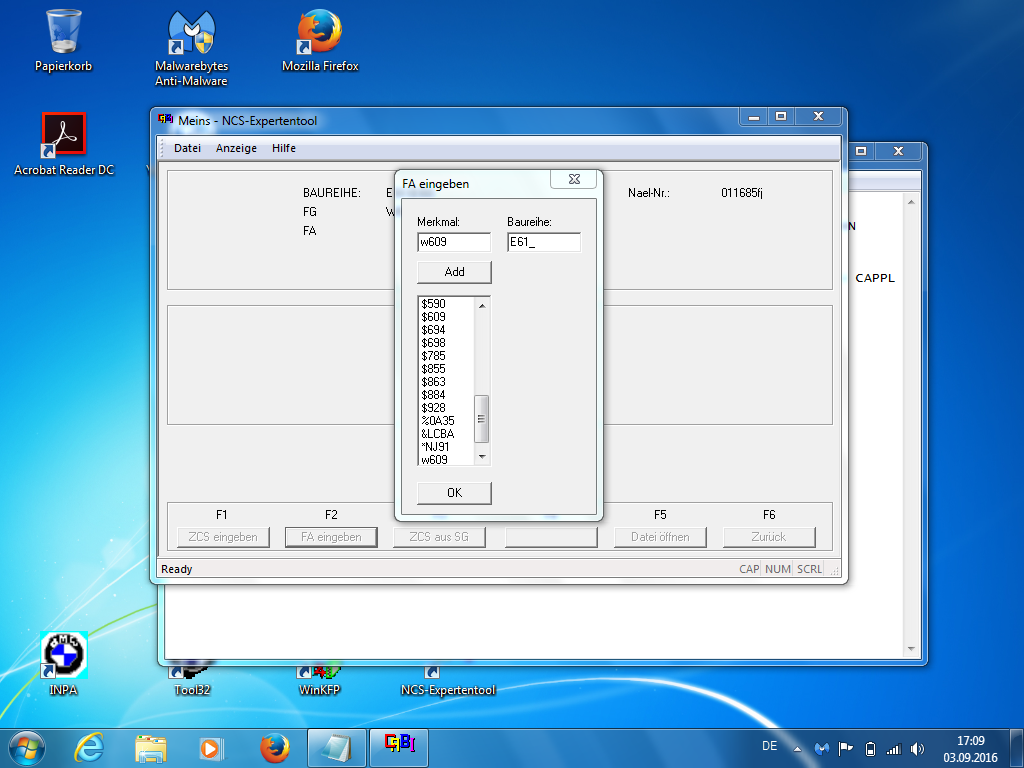The height and width of the screenshot is (768, 1024).
Task: Select $884 list entry
Action: click(x=447, y=395)
